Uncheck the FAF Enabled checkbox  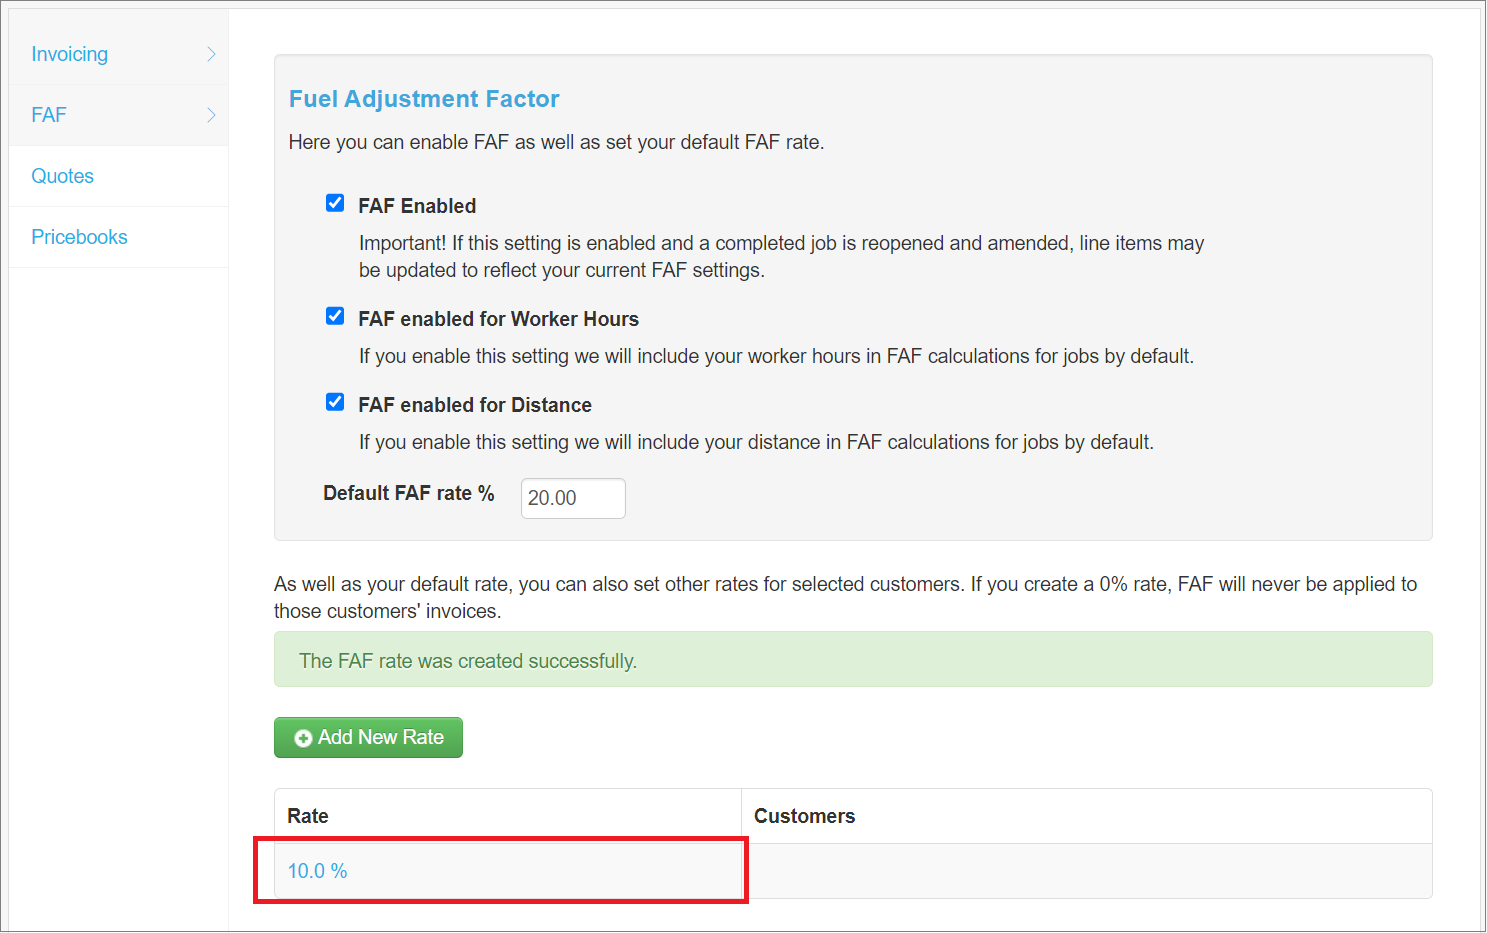point(335,202)
